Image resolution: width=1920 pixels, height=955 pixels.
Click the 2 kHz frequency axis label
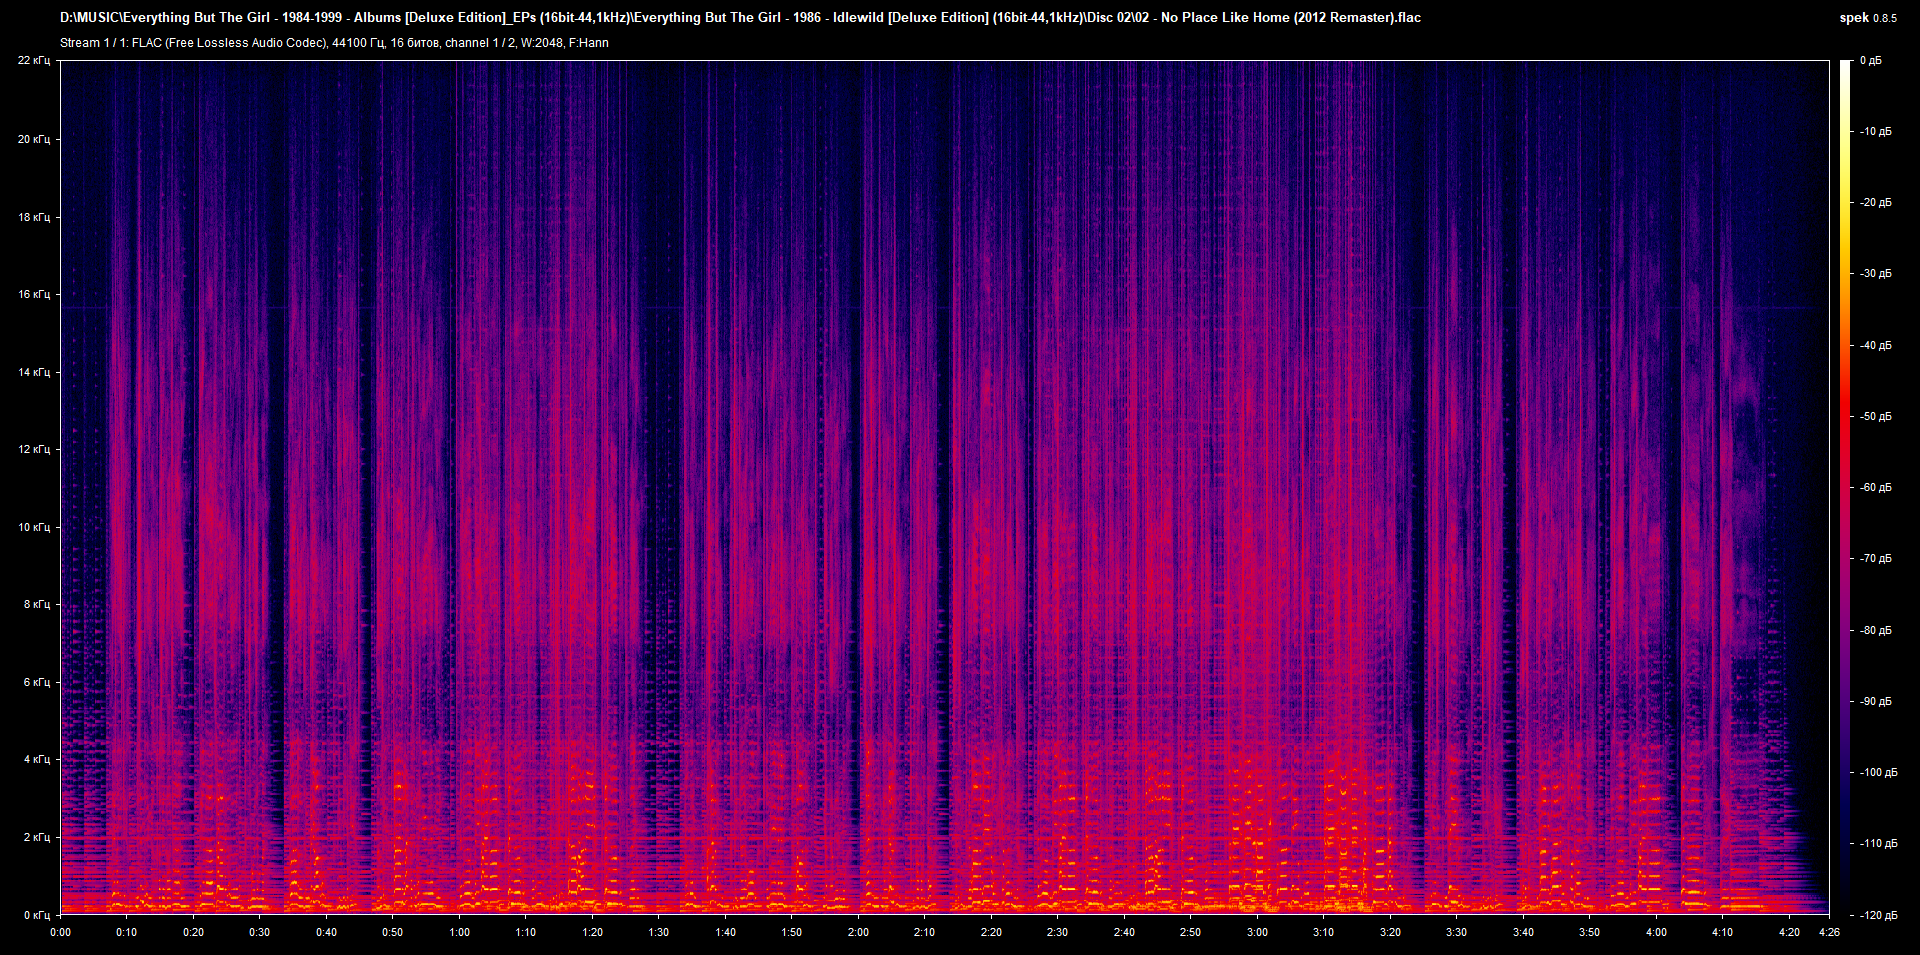coord(37,837)
